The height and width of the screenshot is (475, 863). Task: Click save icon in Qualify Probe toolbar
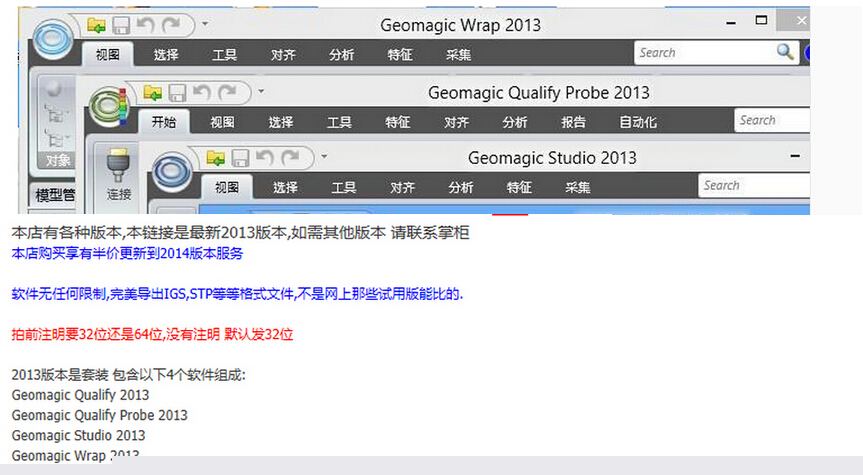click(x=177, y=93)
